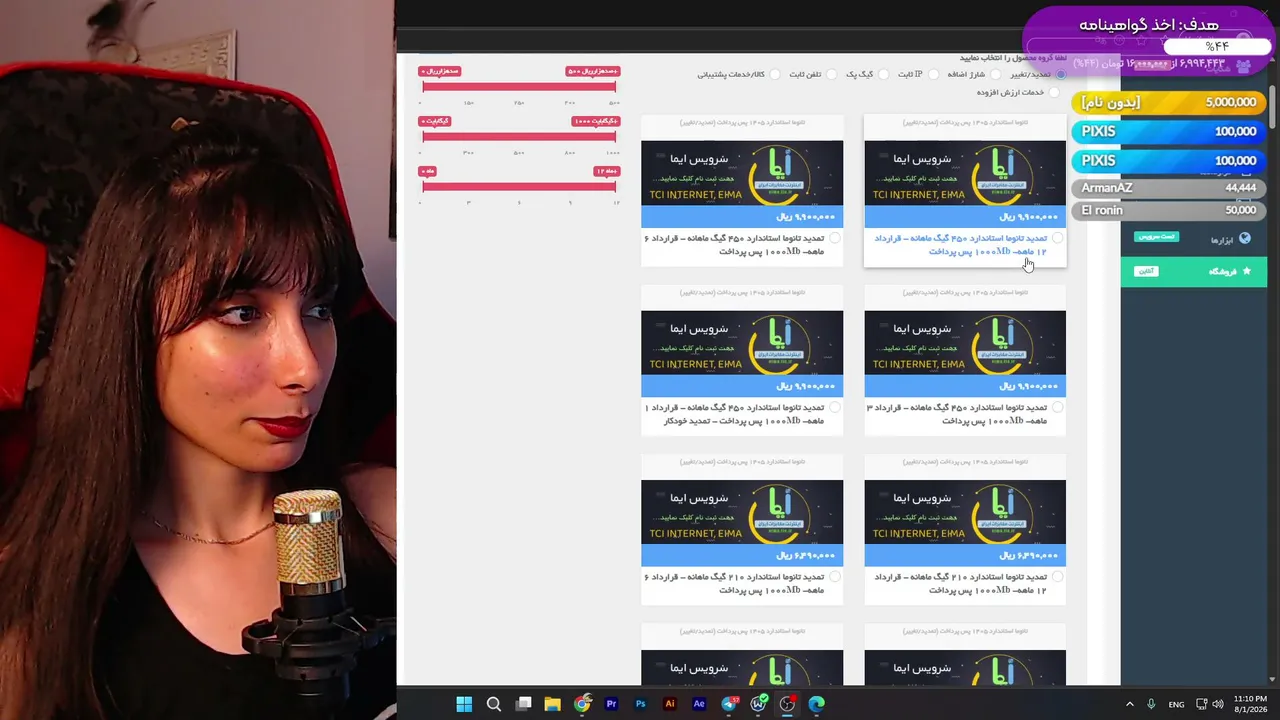
Task: Click the آنلاین badge beside فروشگاه
Action: (1146, 271)
